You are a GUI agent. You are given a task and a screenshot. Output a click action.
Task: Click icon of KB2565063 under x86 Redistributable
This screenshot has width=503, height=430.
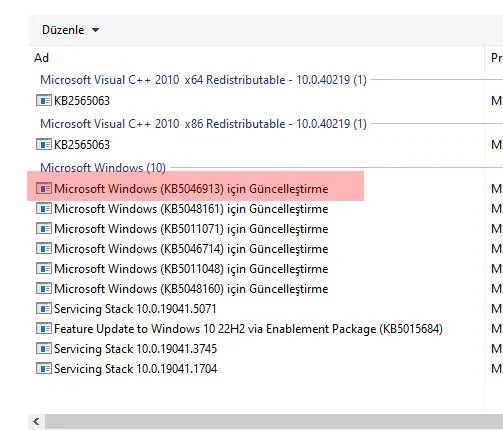[x=44, y=144]
